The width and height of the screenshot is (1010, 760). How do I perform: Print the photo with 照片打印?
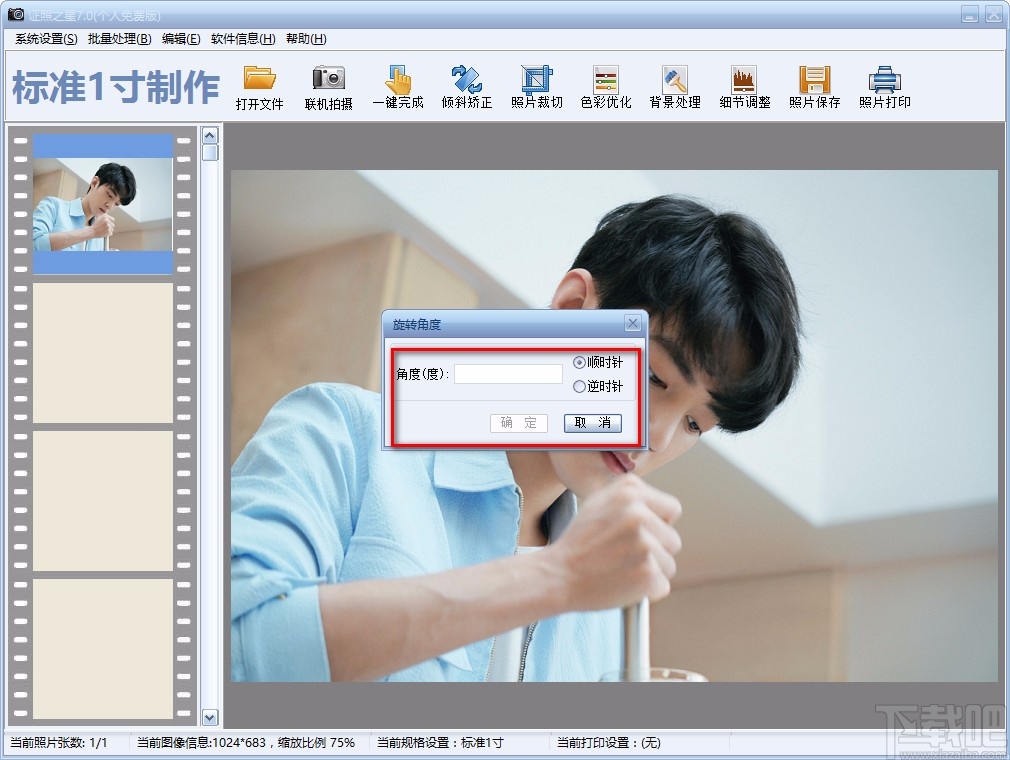tap(884, 88)
